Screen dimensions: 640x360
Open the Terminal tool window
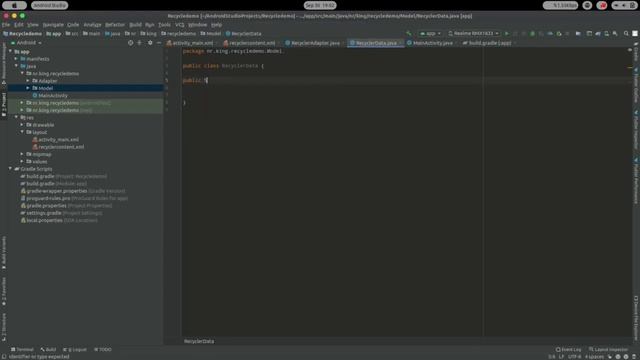[22, 349]
